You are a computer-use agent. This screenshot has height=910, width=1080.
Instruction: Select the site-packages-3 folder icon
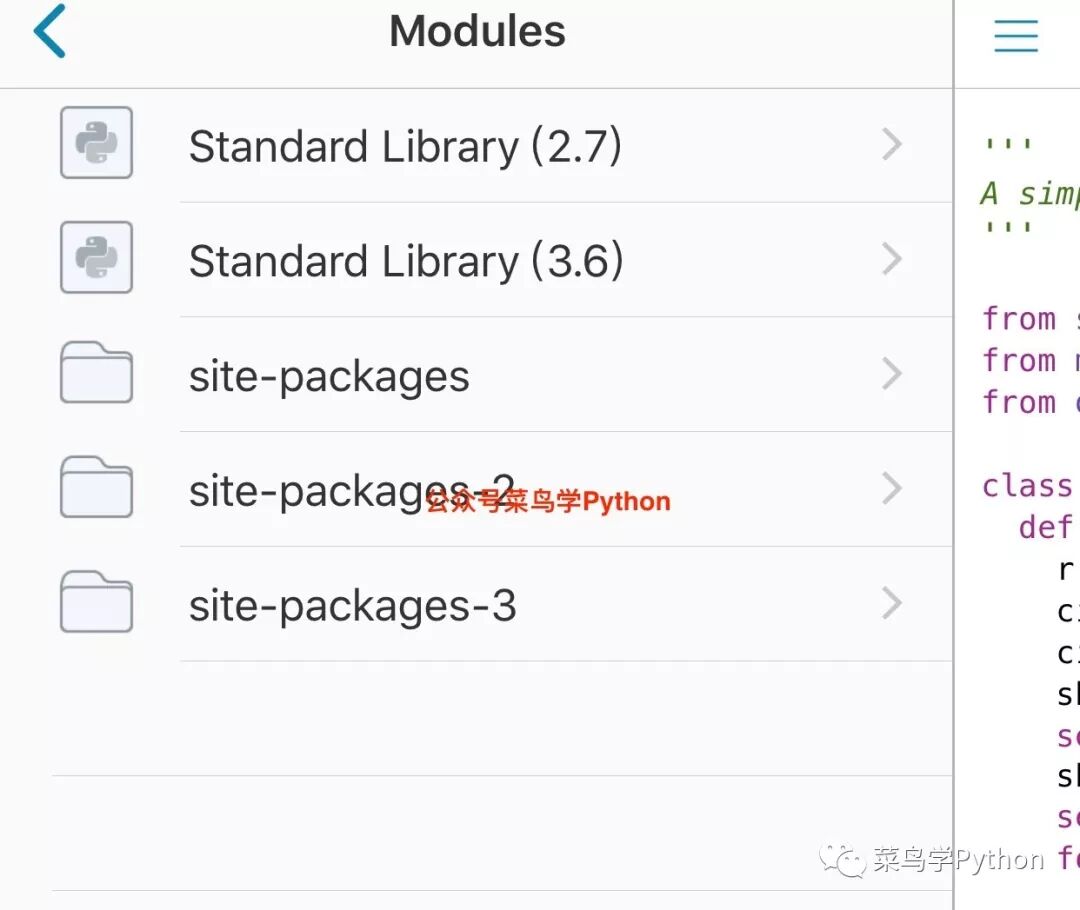[x=96, y=601]
